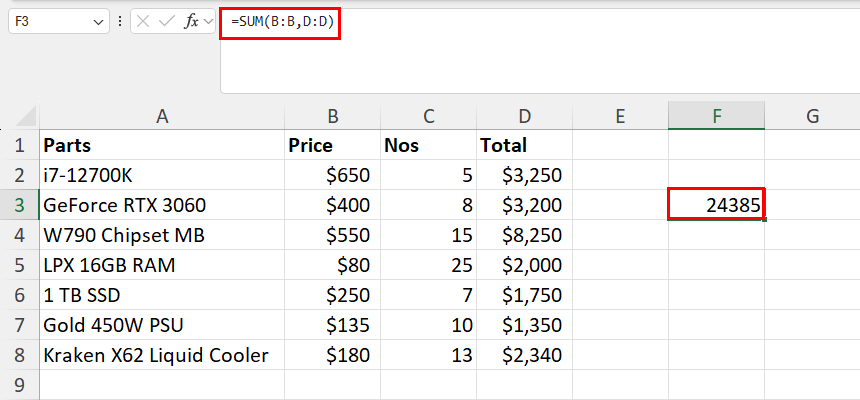Click the Nos cell with value 5
Viewport: 860px width, 400px height.
click(428, 175)
